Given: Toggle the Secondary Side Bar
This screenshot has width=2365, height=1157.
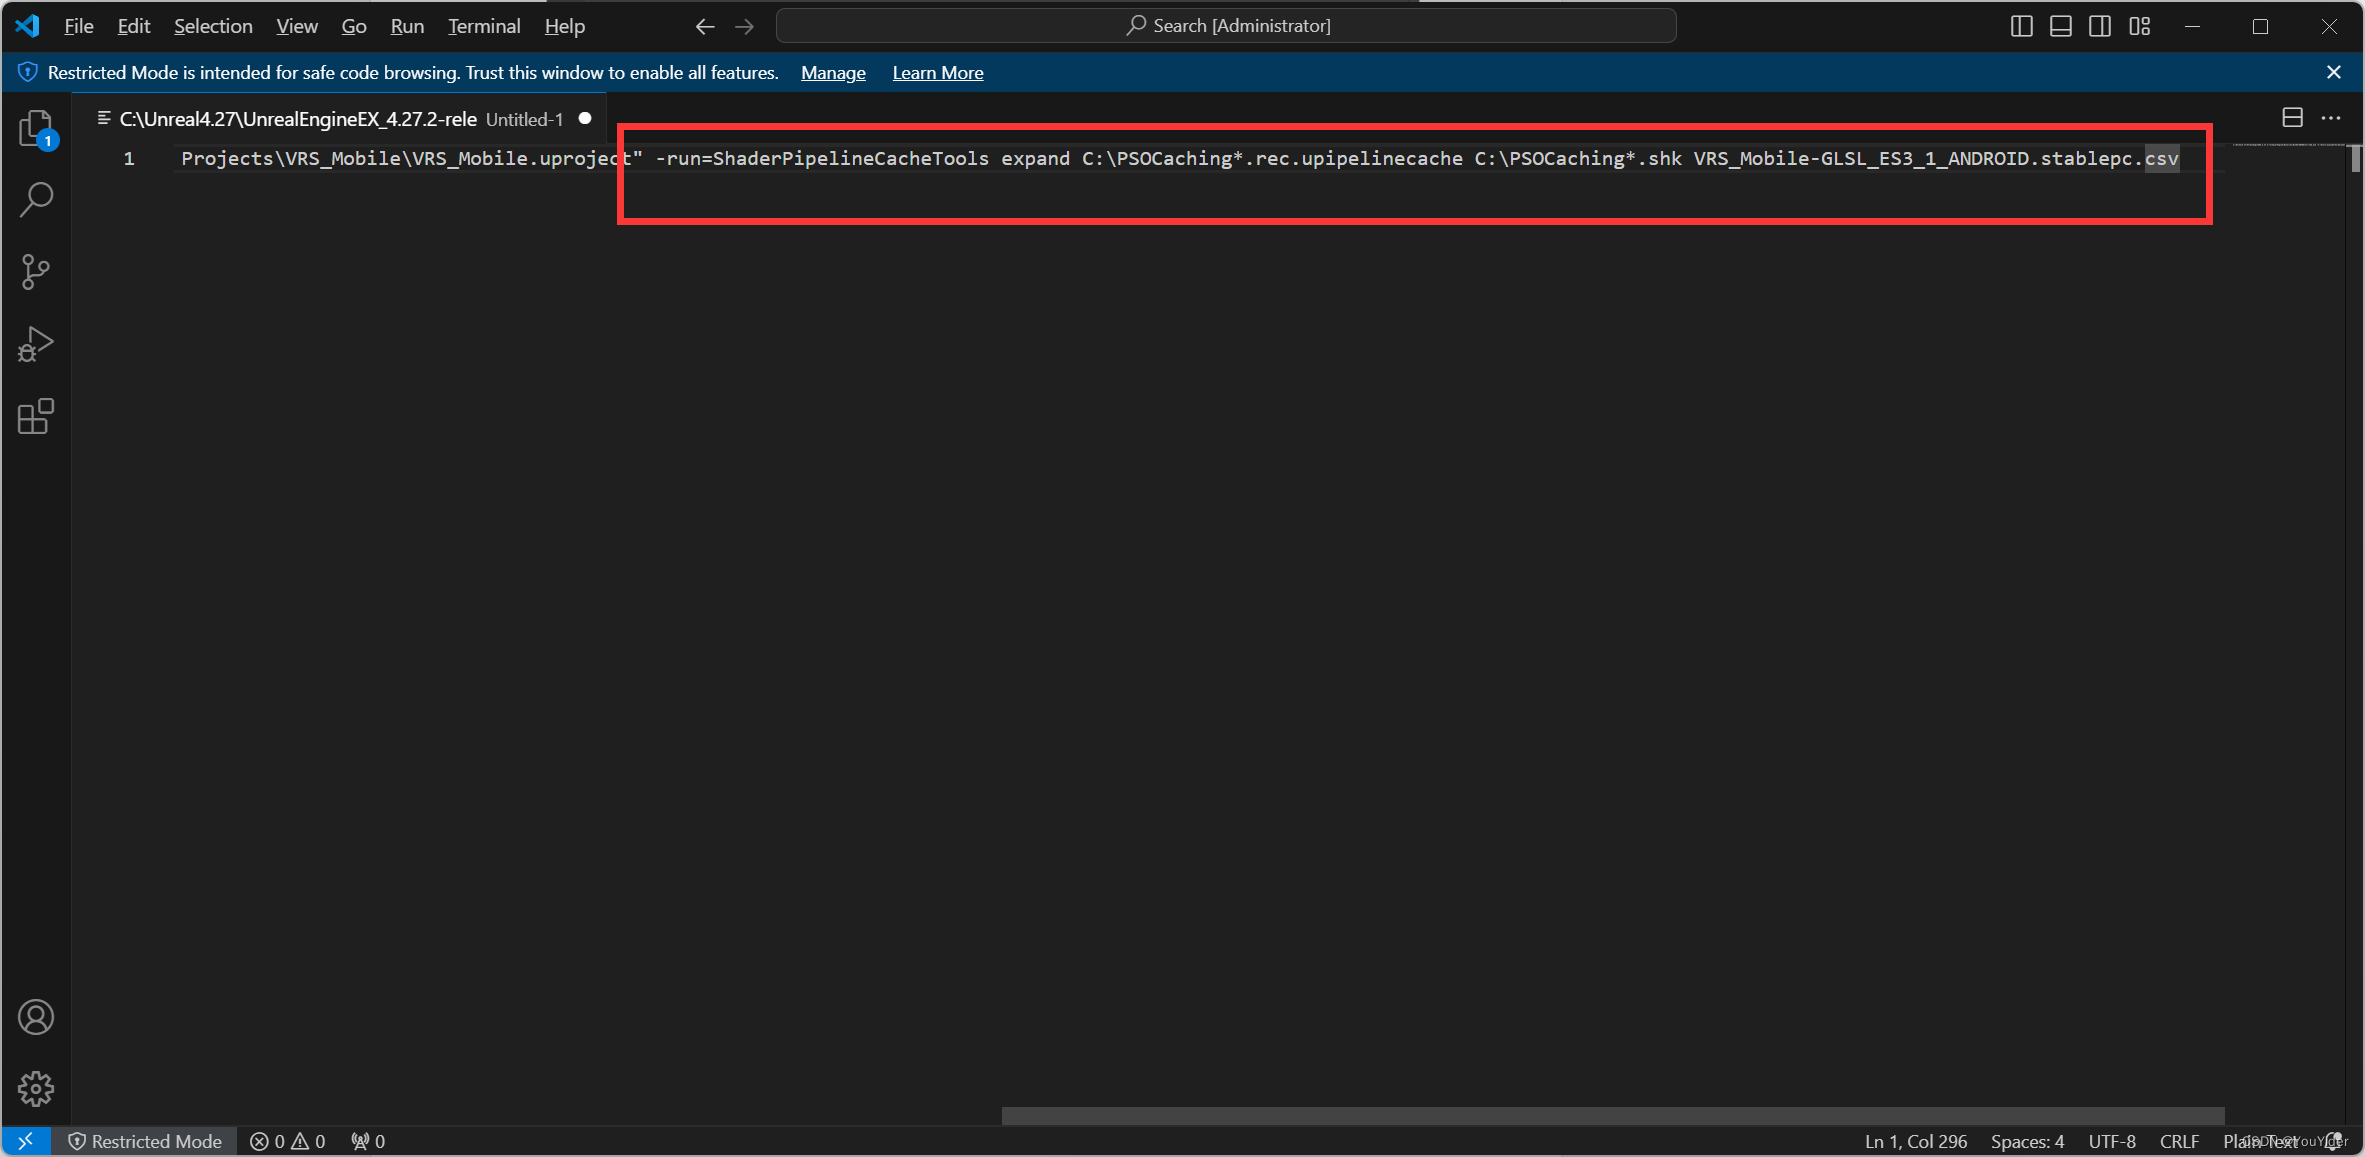Looking at the screenshot, I should 2099,26.
